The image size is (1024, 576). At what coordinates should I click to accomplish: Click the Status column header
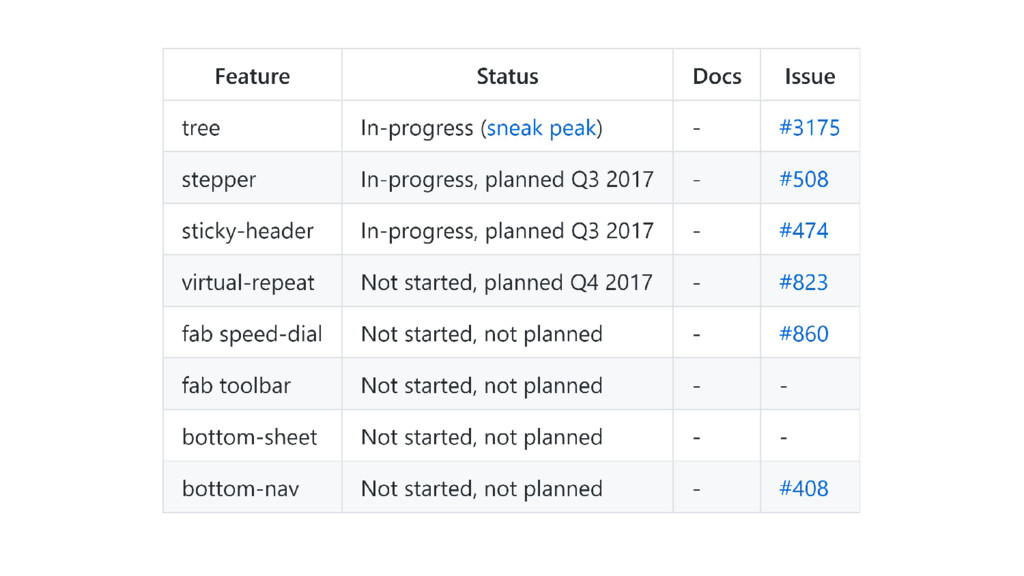click(507, 76)
